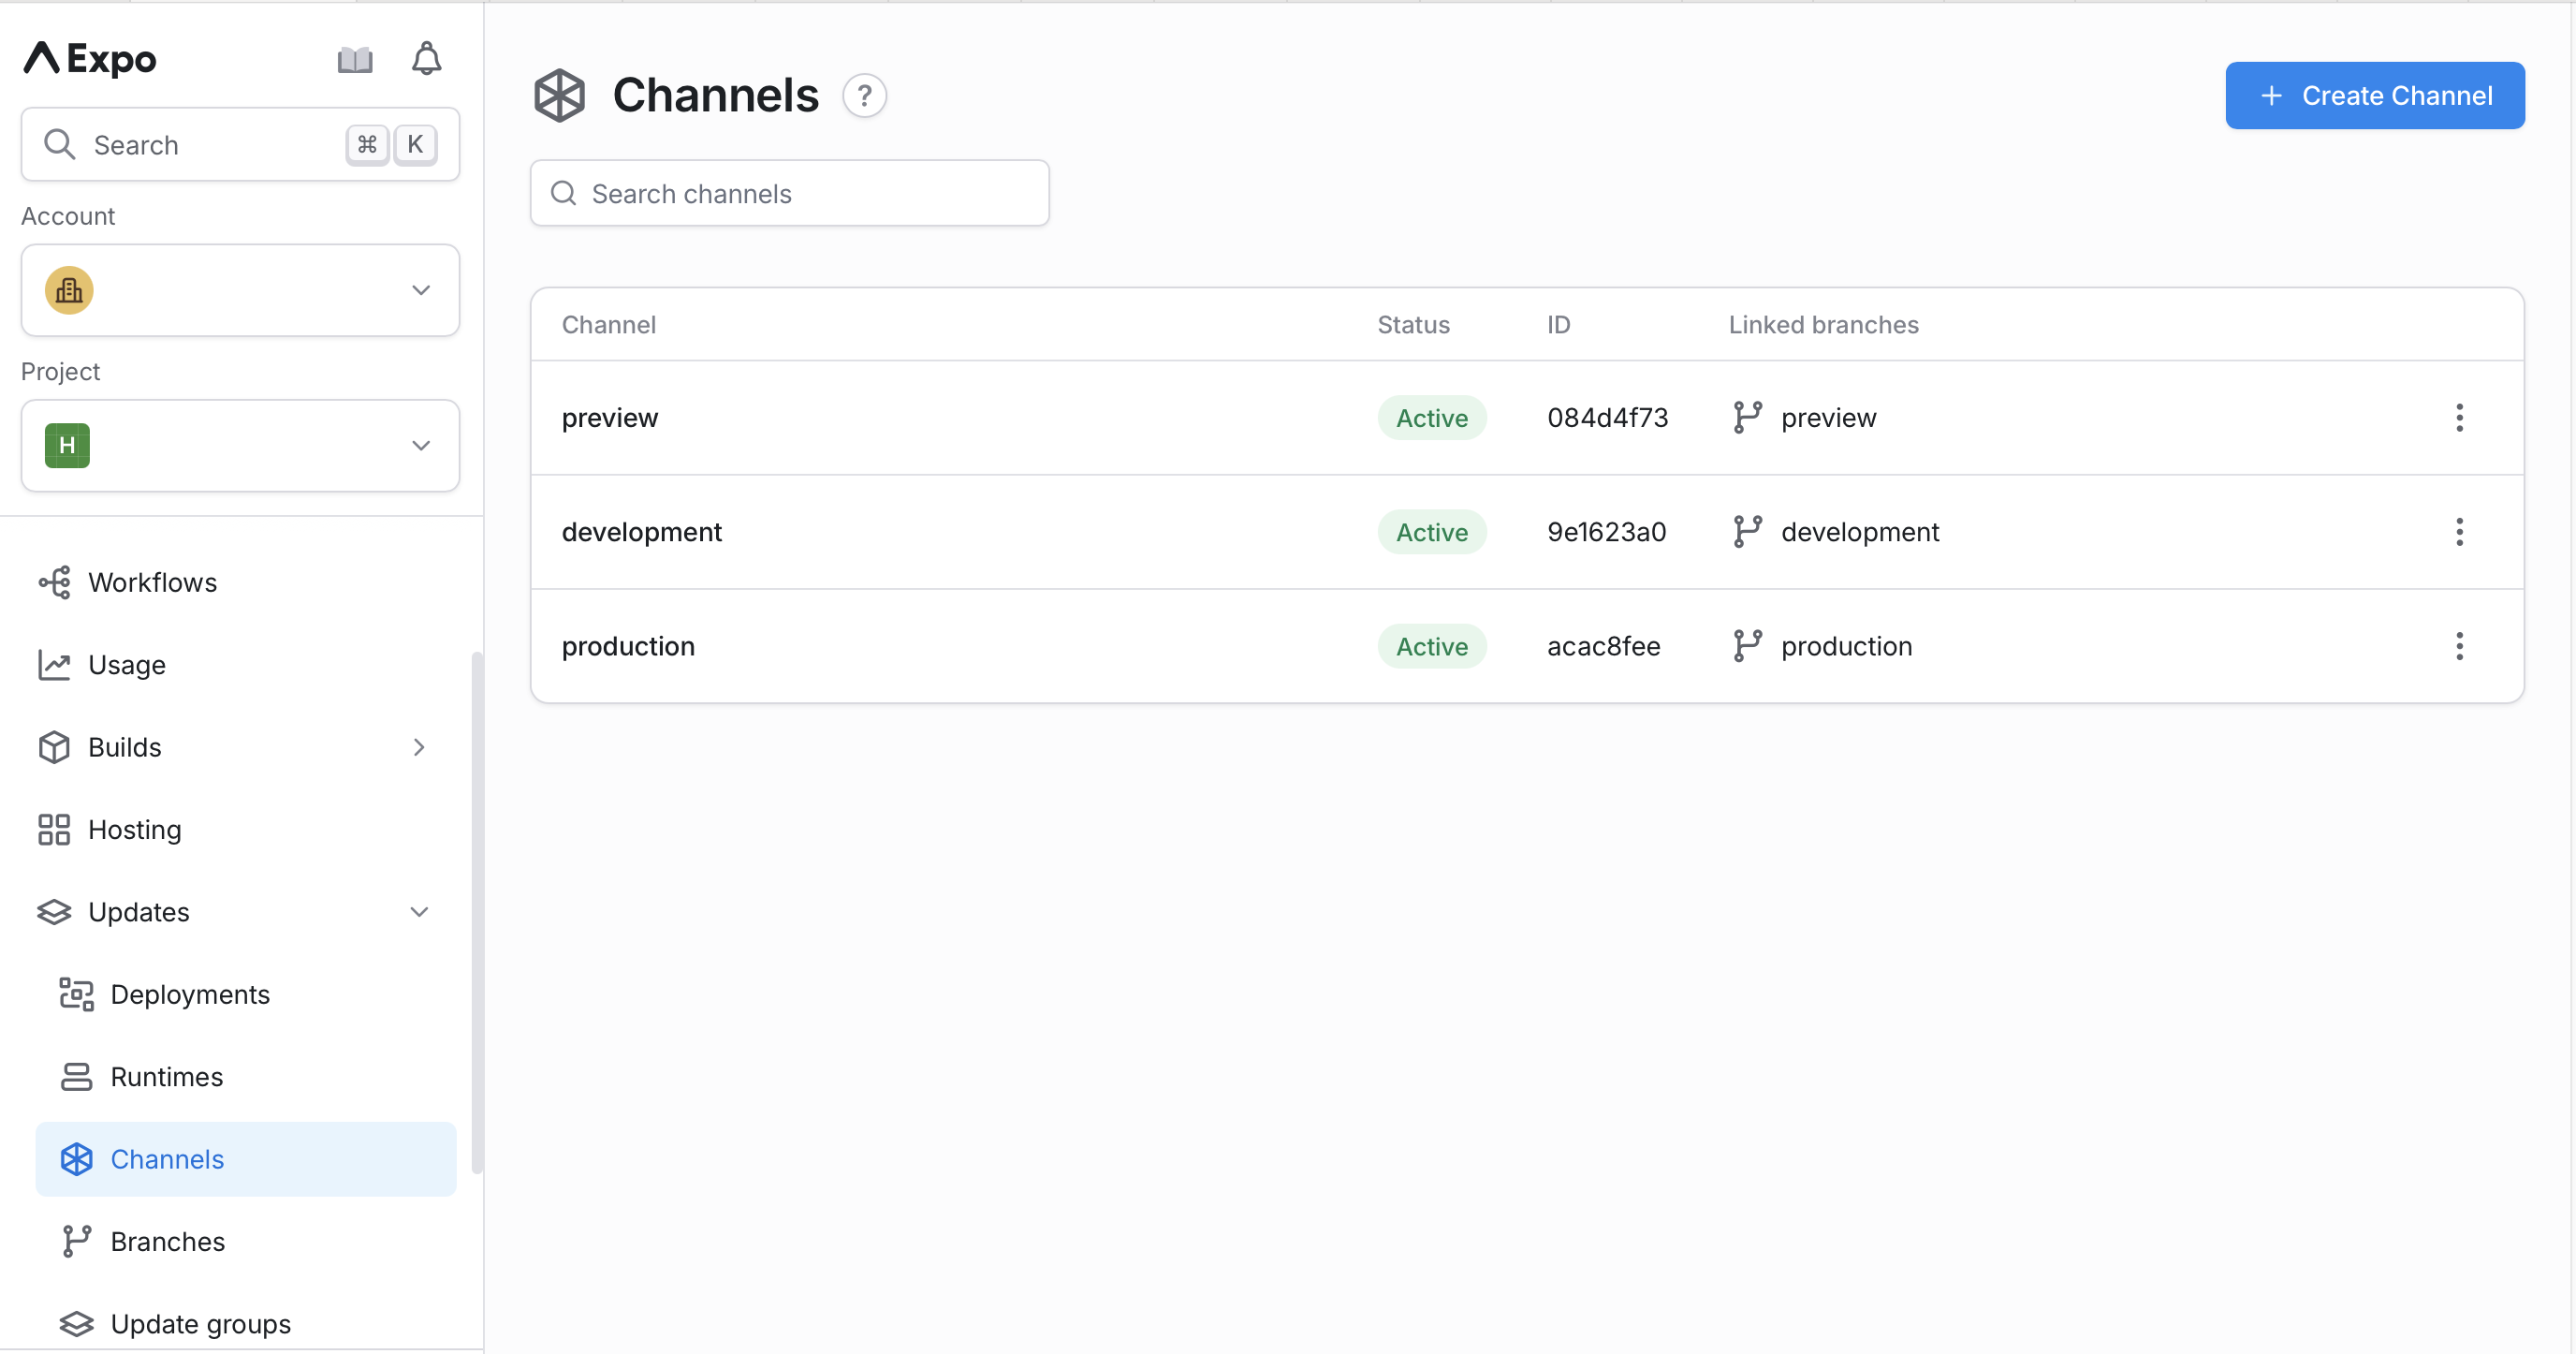
Task: Click the Builds cube icon
Action: click(x=54, y=748)
